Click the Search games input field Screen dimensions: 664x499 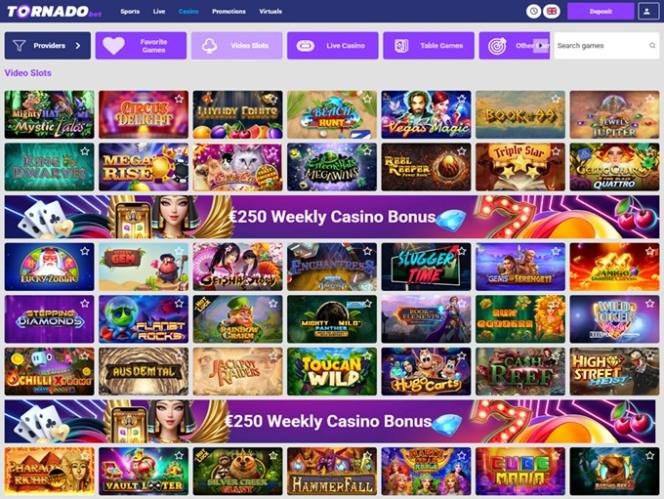click(x=601, y=45)
